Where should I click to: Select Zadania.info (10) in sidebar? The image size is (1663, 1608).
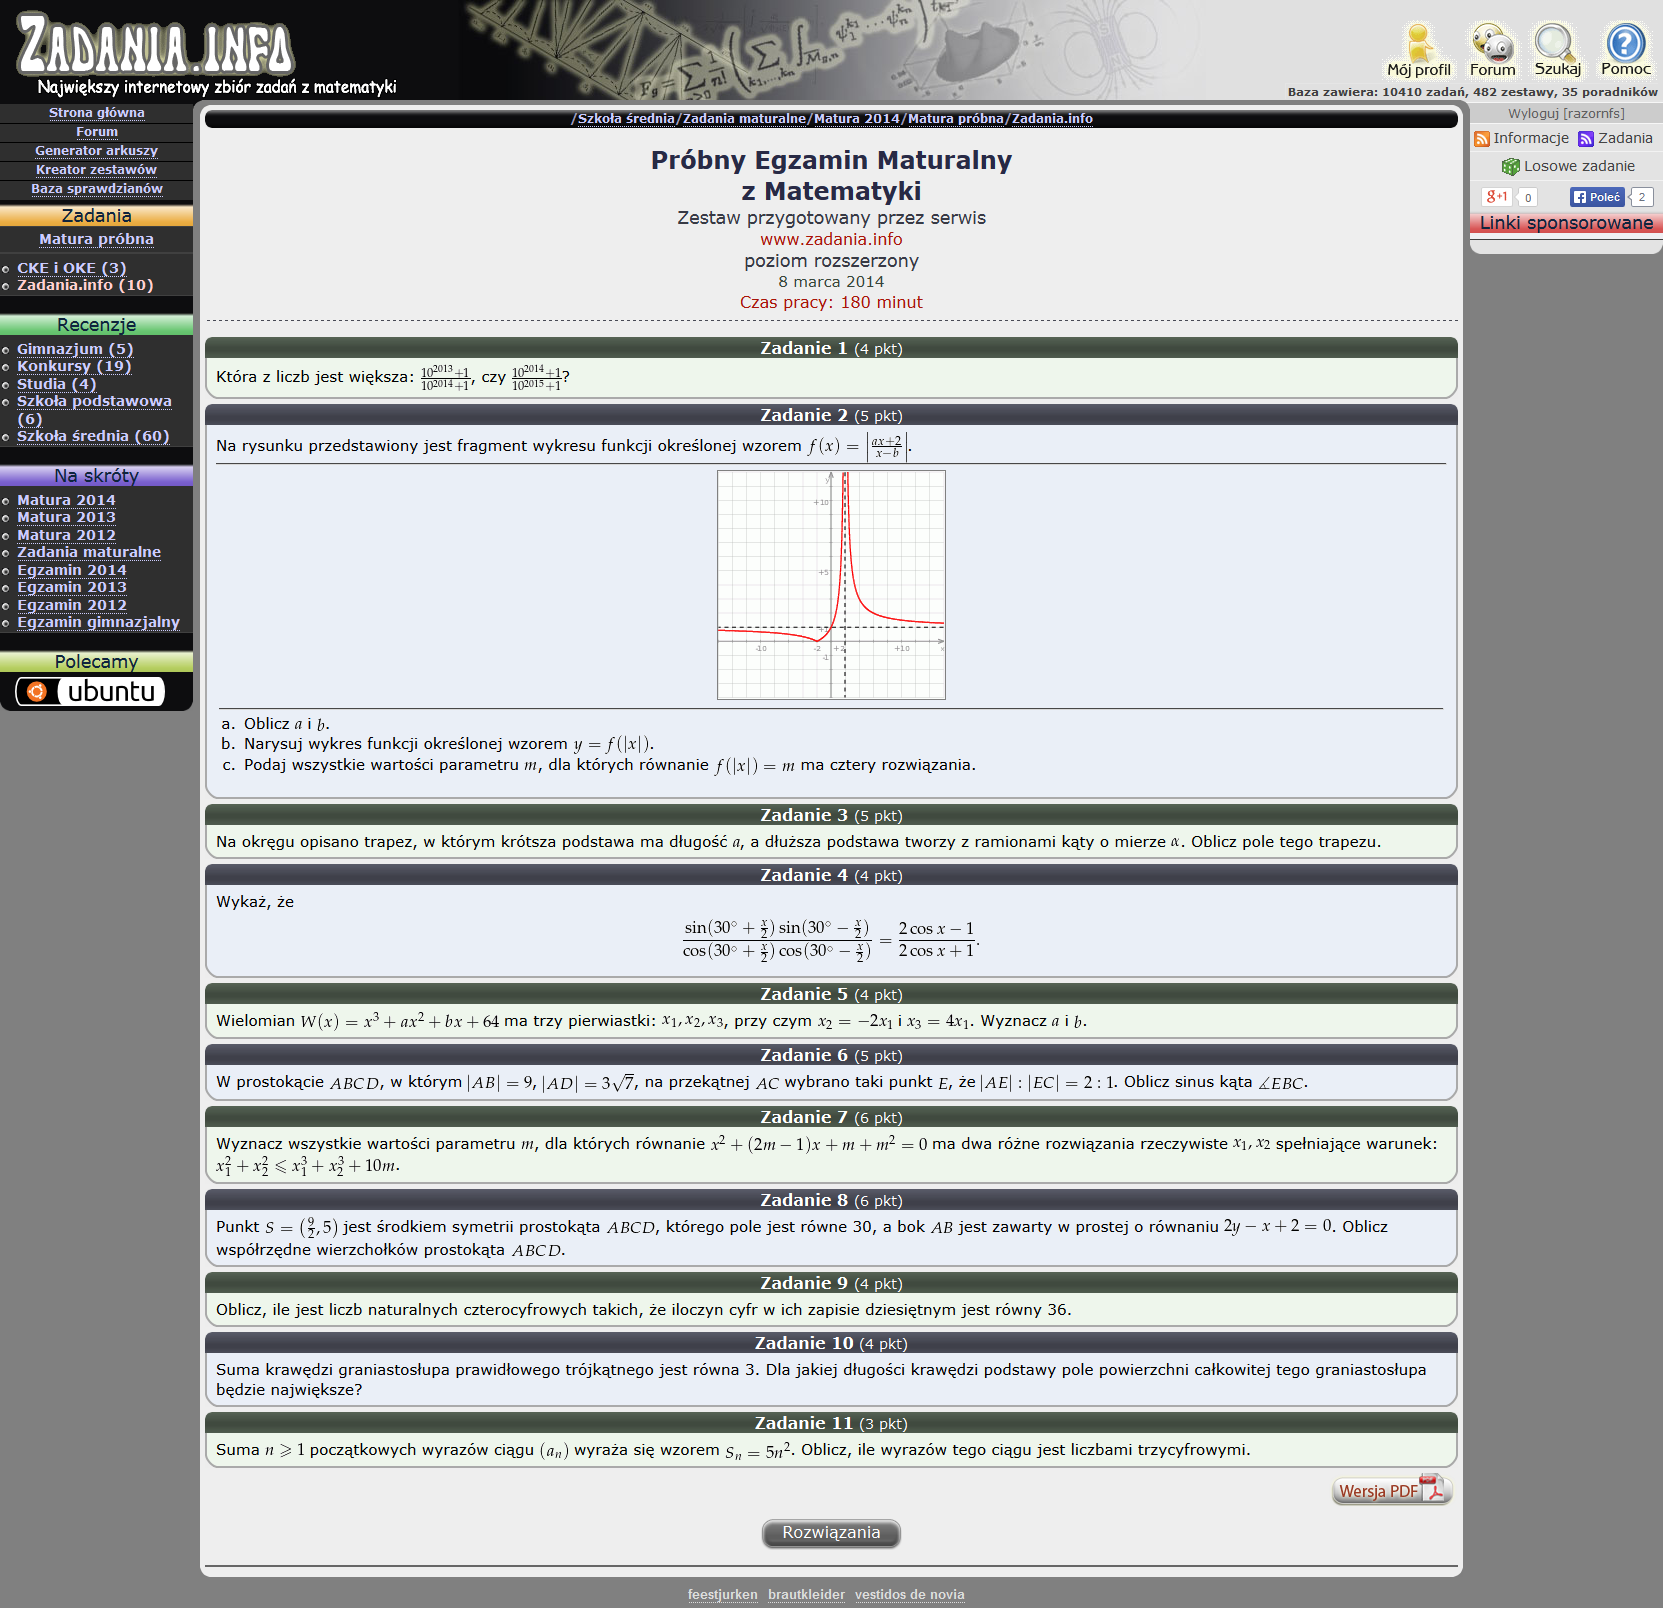pyautogui.click(x=85, y=285)
